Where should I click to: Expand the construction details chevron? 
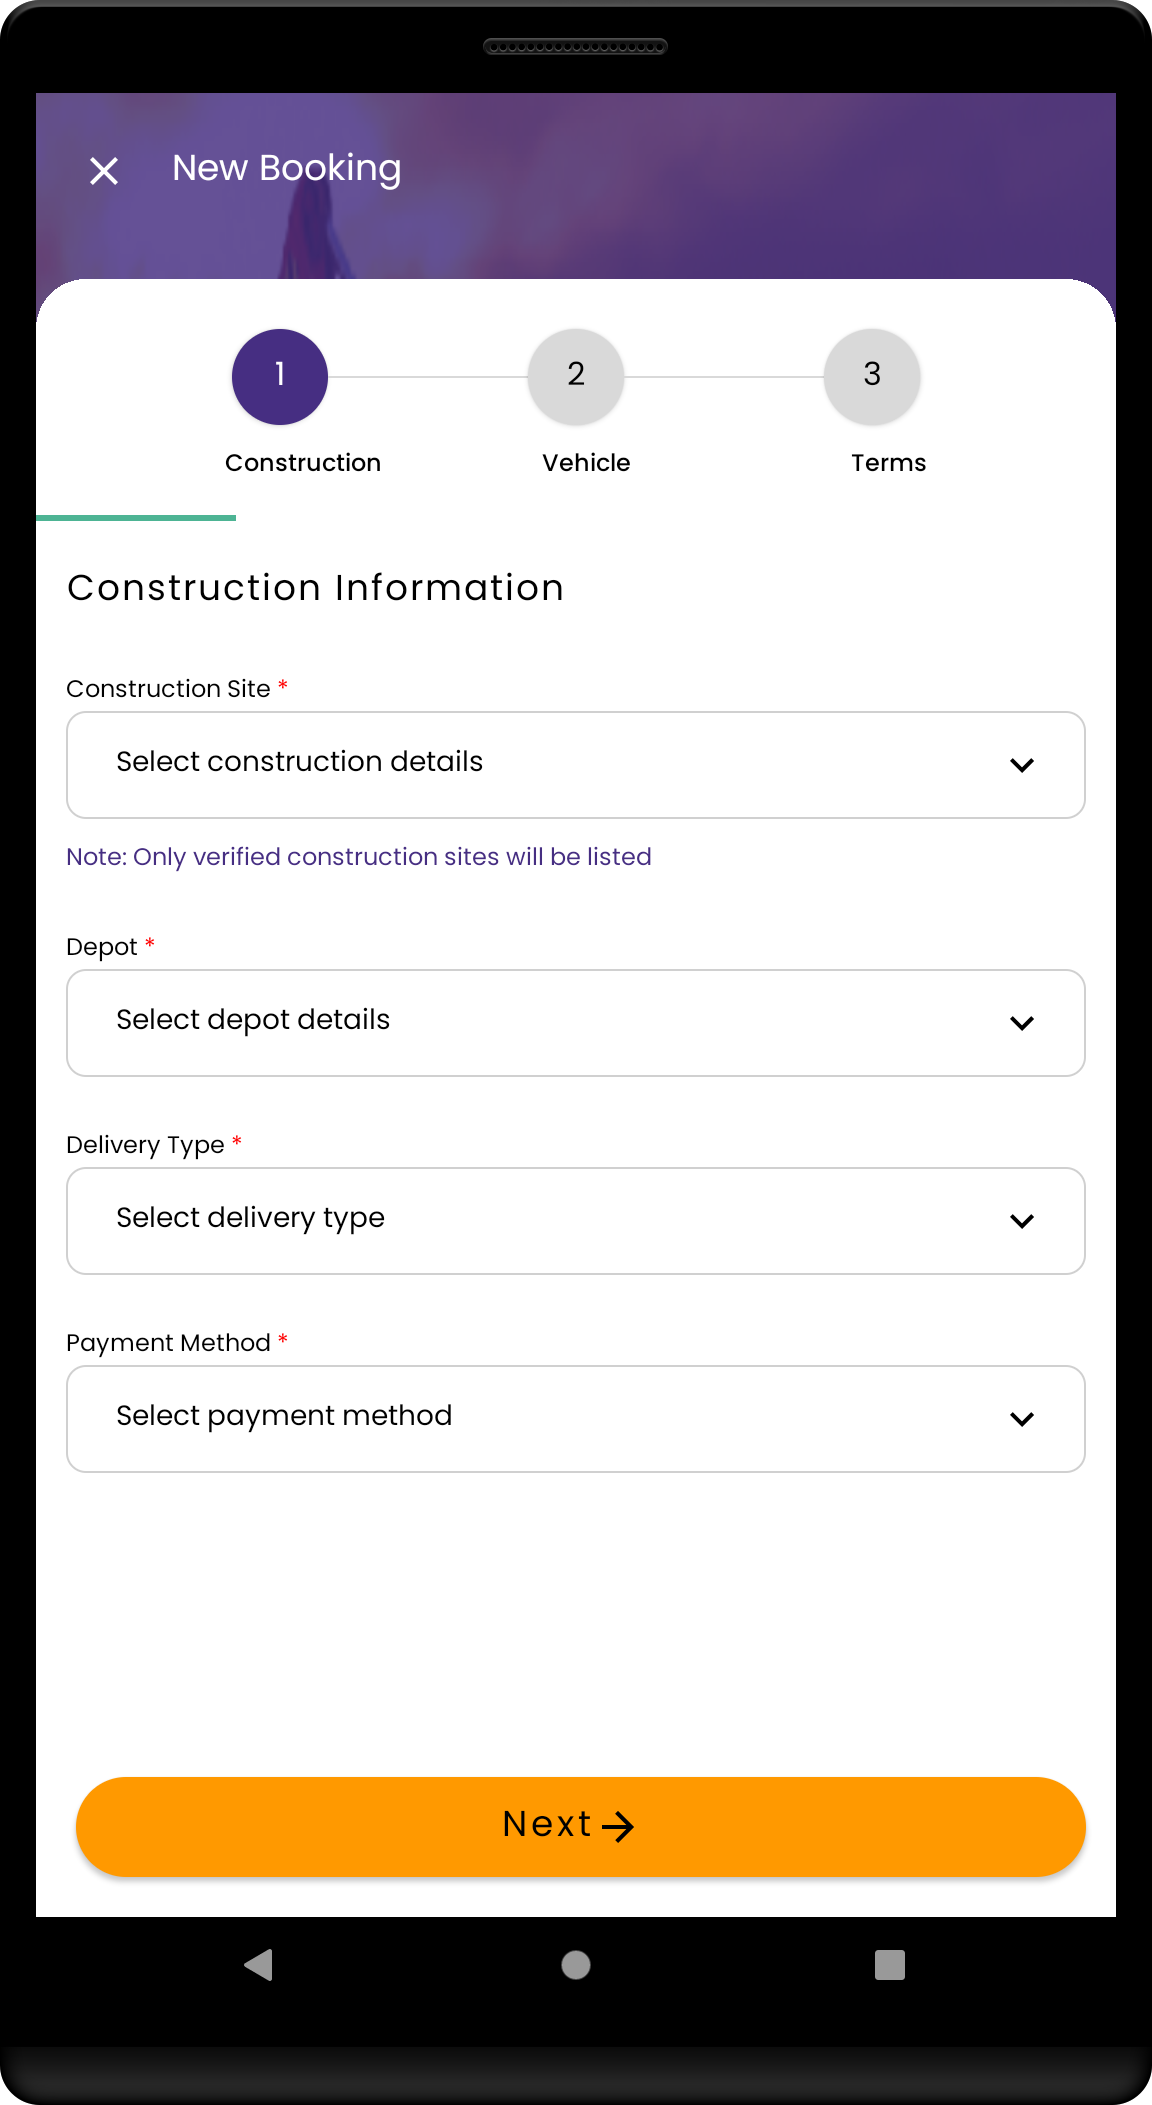(1022, 766)
